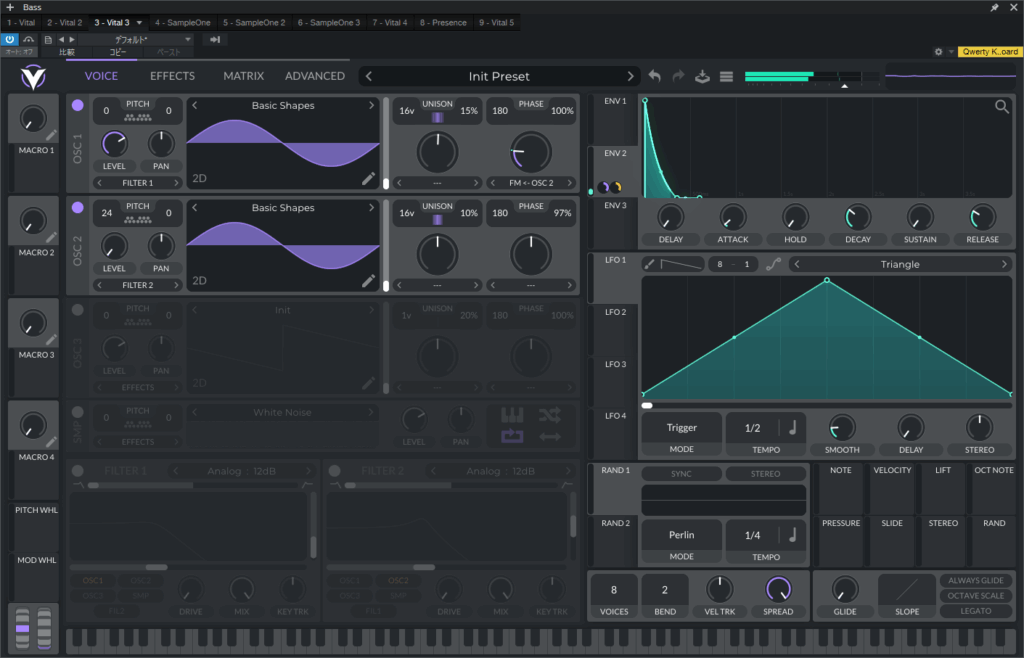Viewport: 1024px width, 658px height.
Task: Disable oscillator 1 power toggle
Action: coord(78,105)
